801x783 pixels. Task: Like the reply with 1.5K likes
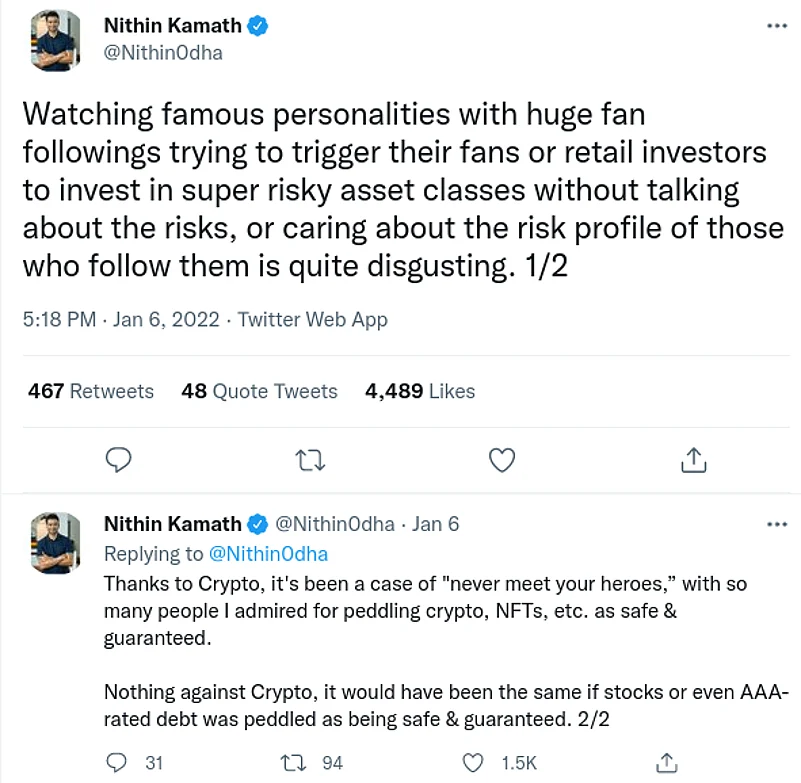point(486,763)
